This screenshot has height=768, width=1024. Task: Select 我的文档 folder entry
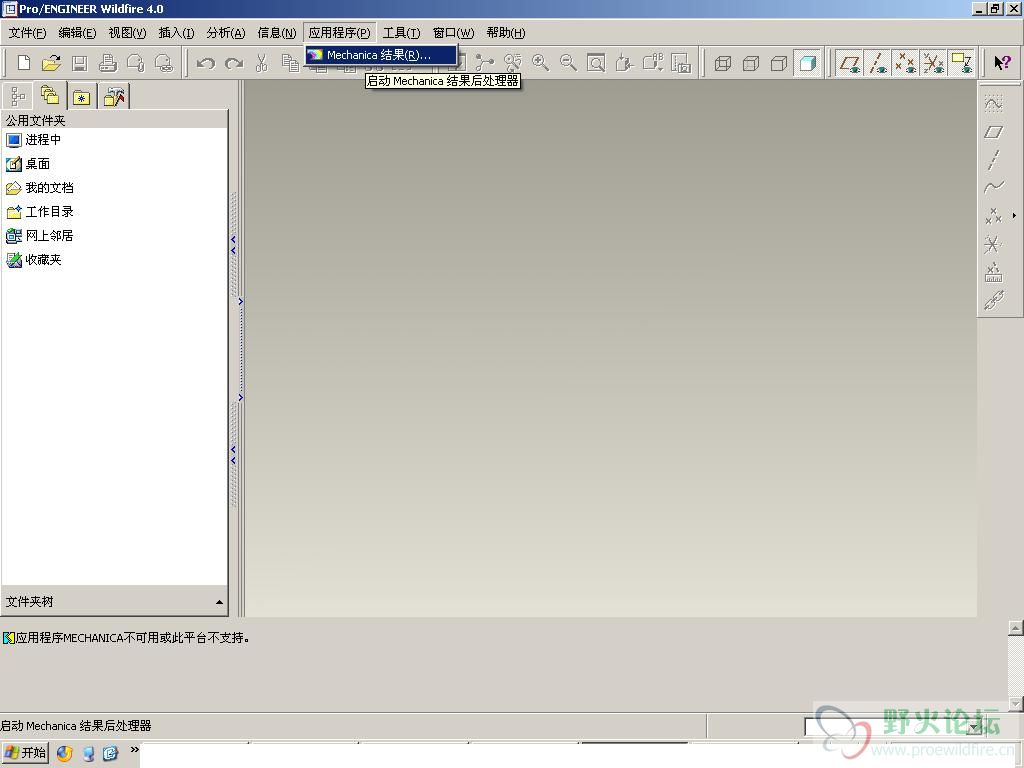tap(40, 188)
